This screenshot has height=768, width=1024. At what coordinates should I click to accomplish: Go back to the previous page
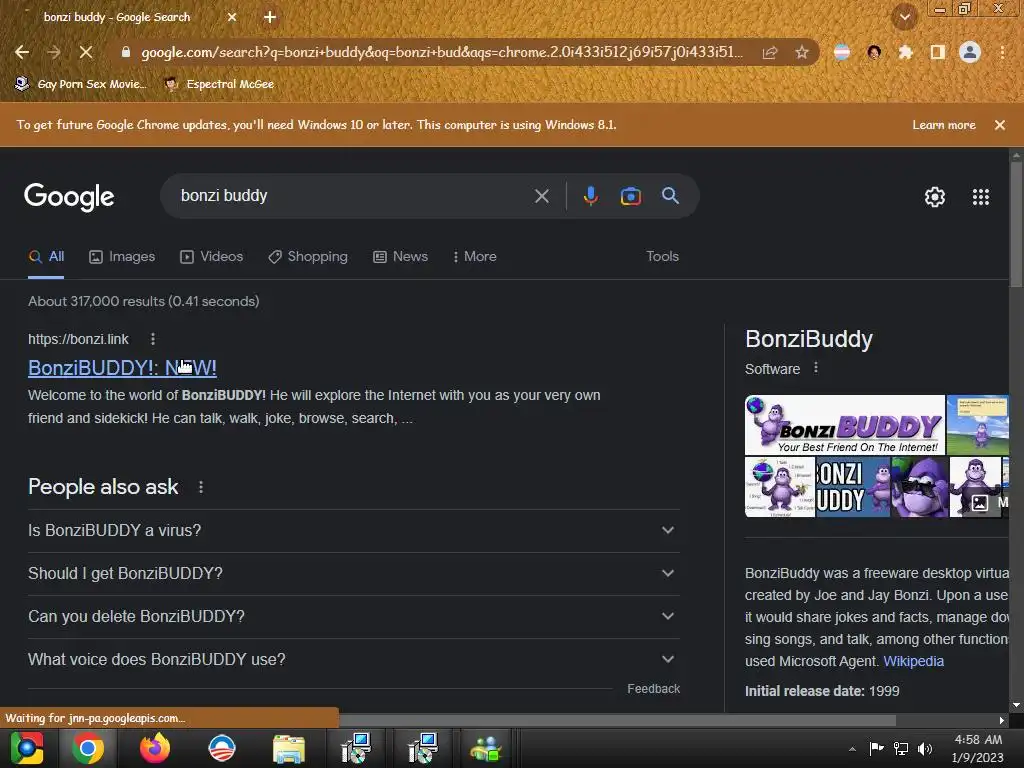(22, 52)
